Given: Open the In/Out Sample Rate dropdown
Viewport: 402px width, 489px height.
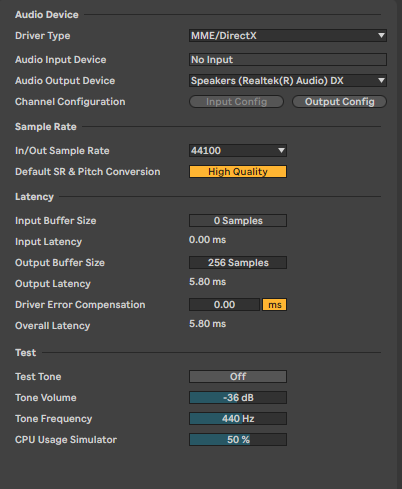Looking at the screenshot, I should [238, 151].
